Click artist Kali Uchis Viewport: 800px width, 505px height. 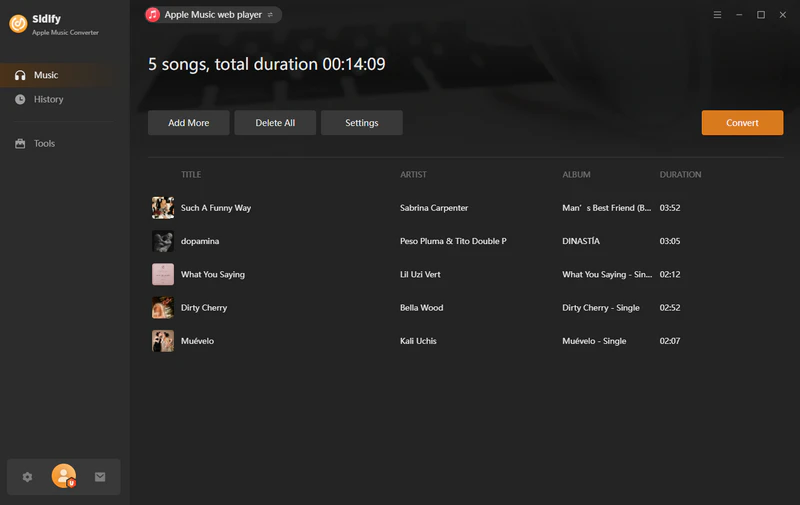(418, 341)
